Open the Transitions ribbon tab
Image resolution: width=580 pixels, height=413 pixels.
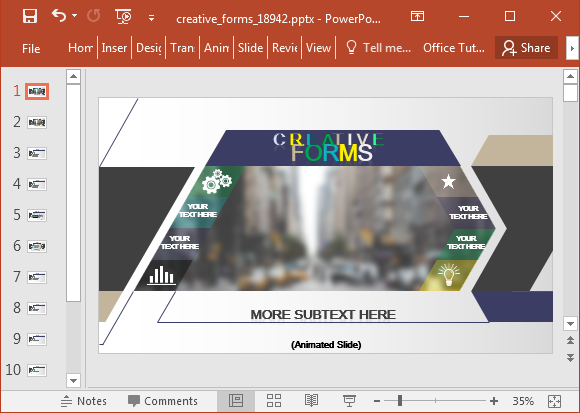(182, 48)
